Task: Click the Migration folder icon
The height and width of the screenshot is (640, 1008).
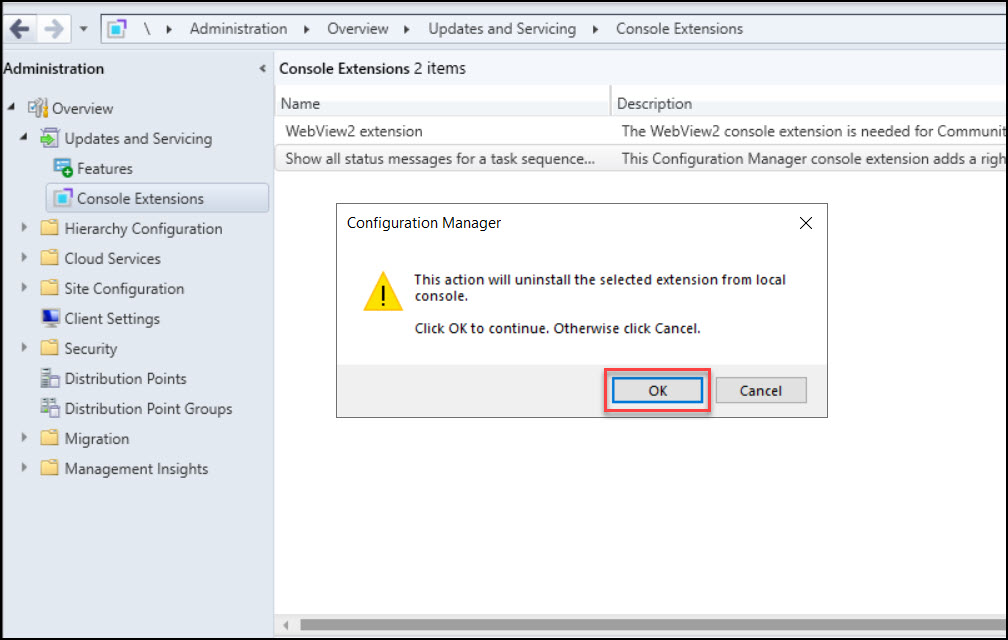Action: [x=50, y=438]
